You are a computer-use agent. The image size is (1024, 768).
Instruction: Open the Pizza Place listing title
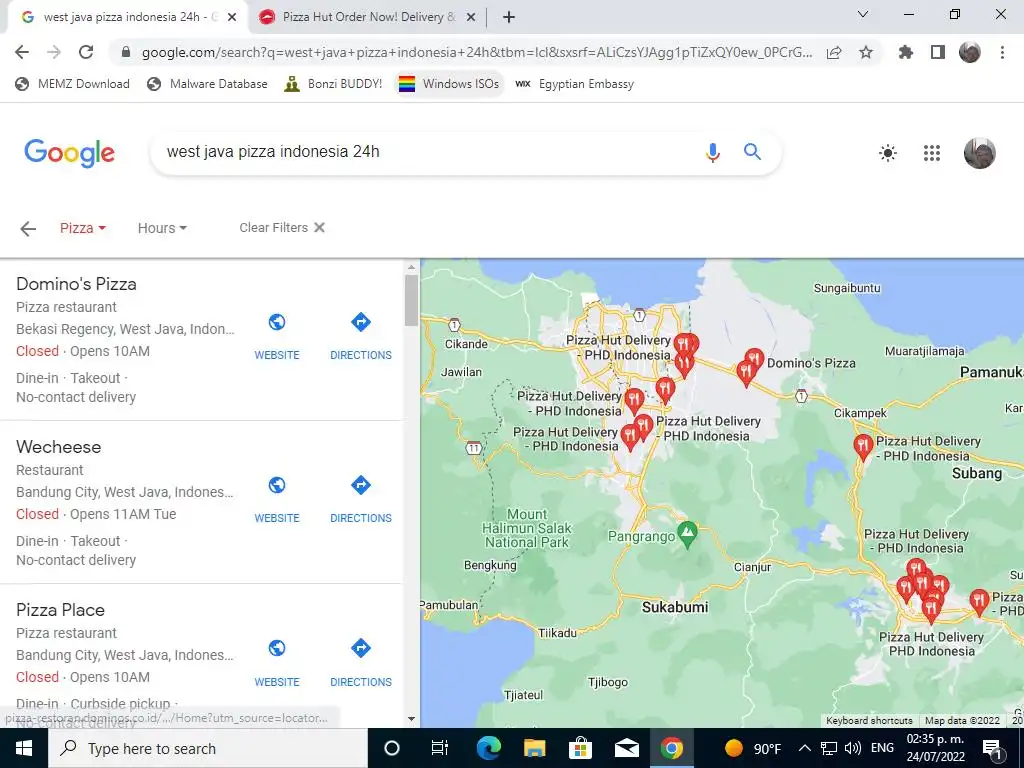click(60, 610)
